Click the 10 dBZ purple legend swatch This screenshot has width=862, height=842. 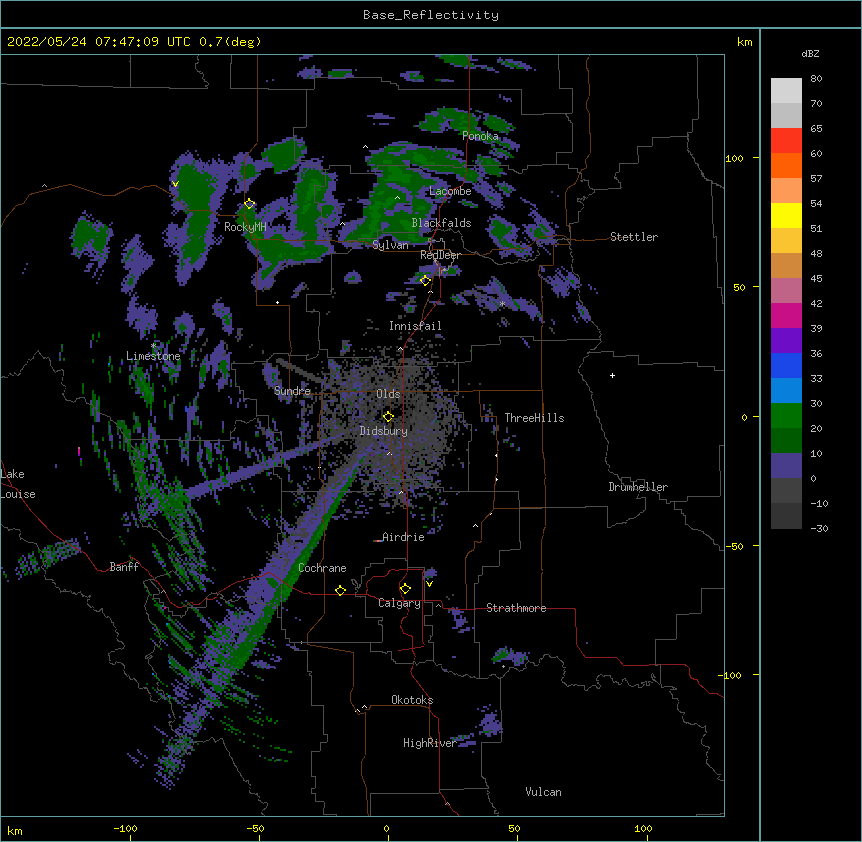click(786, 465)
